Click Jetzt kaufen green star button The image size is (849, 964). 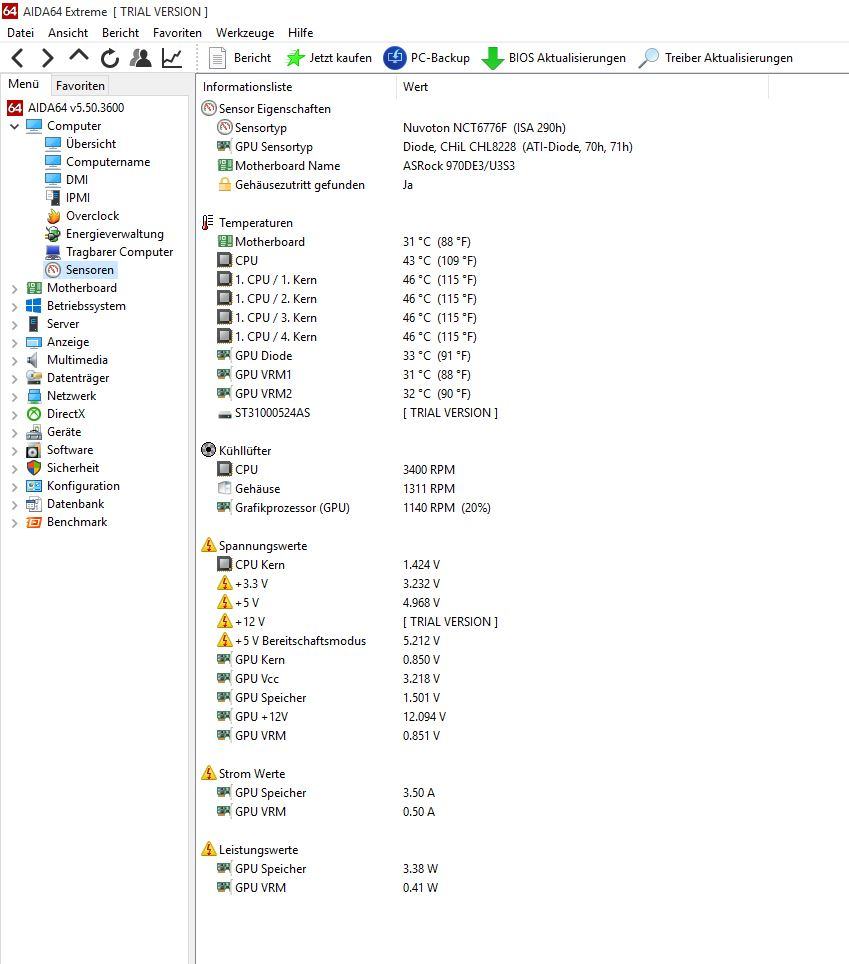(328, 58)
